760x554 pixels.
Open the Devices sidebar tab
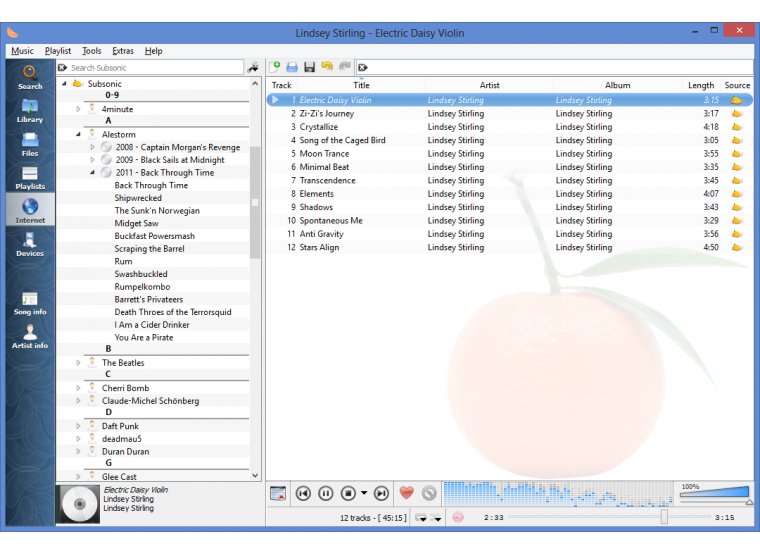(x=30, y=244)
